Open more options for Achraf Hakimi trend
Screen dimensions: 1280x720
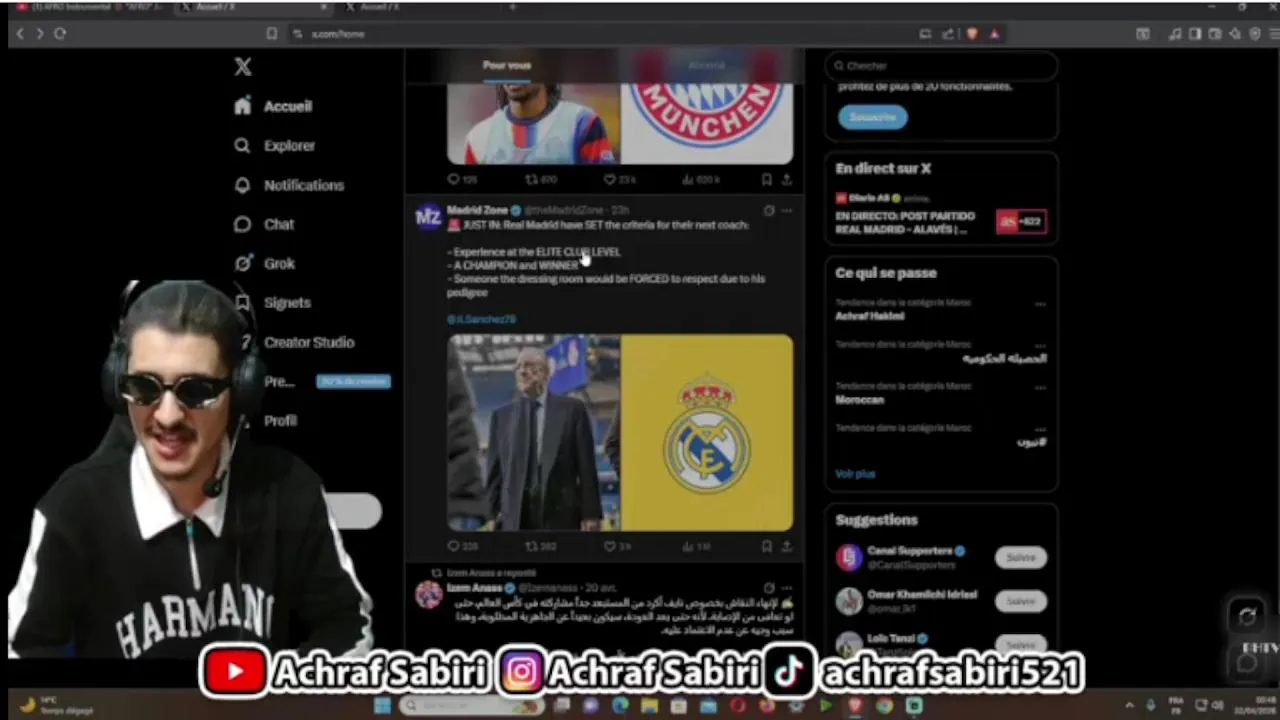(x=1040, y=304)
